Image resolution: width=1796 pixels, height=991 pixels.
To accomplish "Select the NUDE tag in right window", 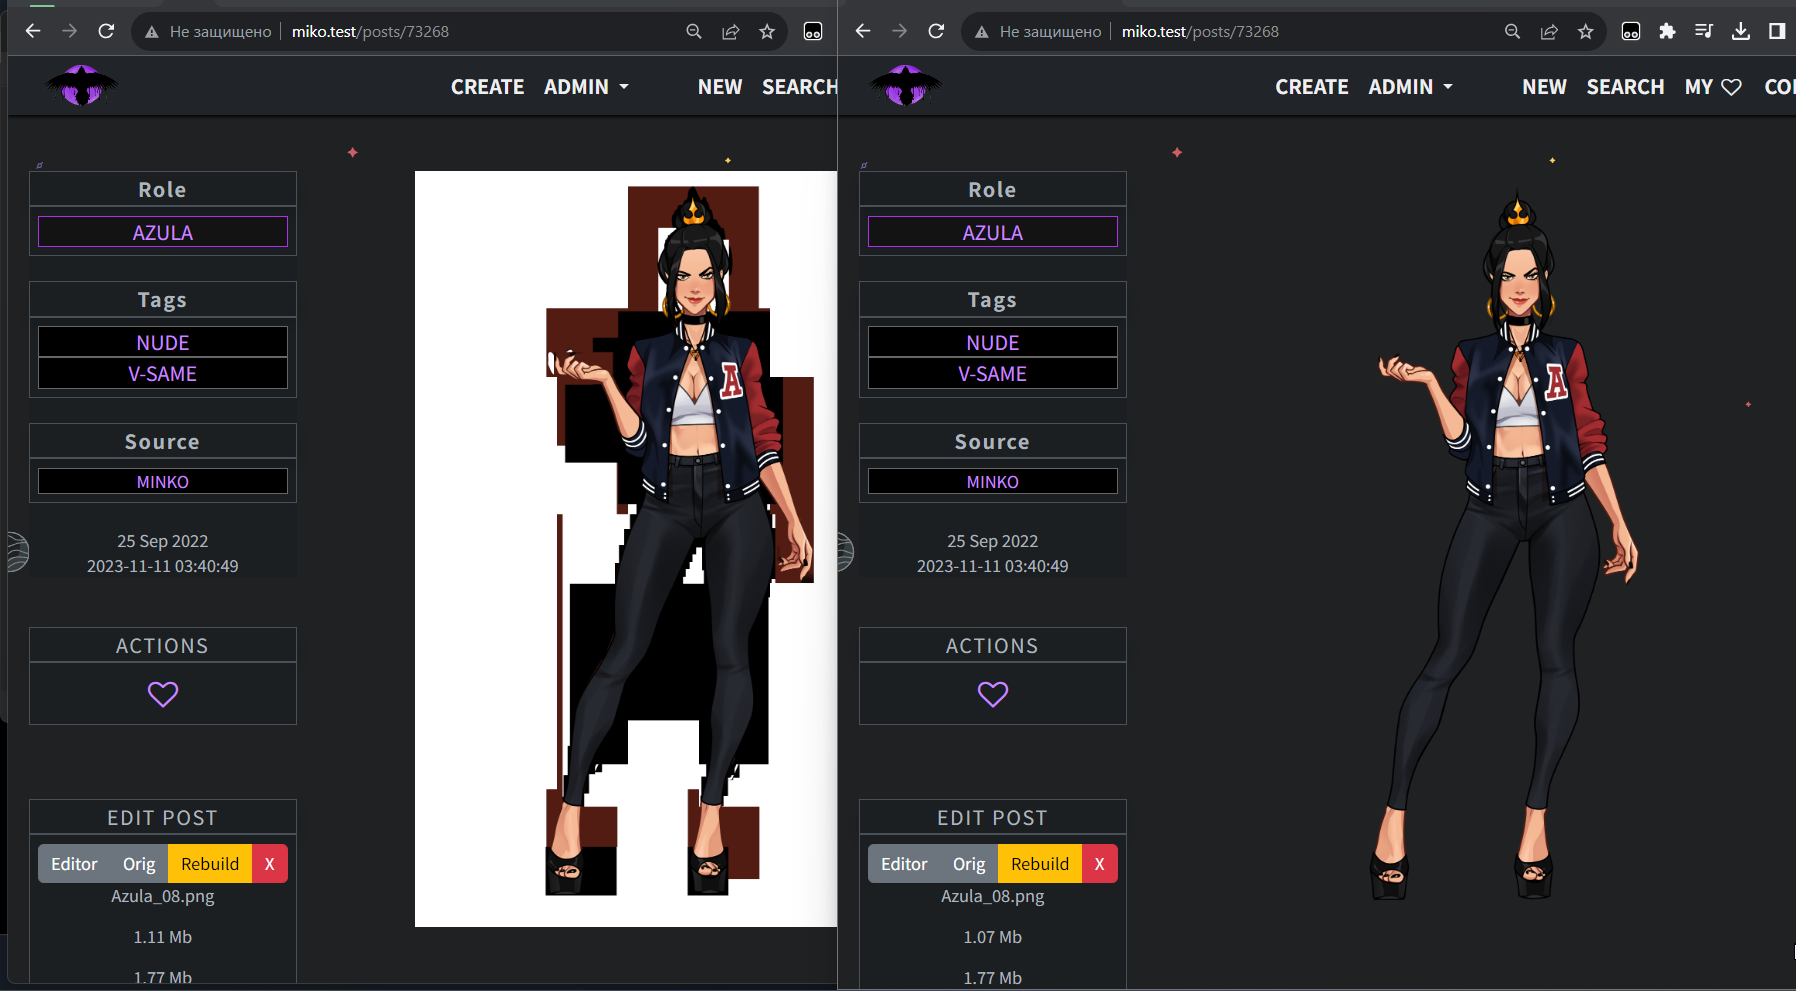I will point(993,342).
